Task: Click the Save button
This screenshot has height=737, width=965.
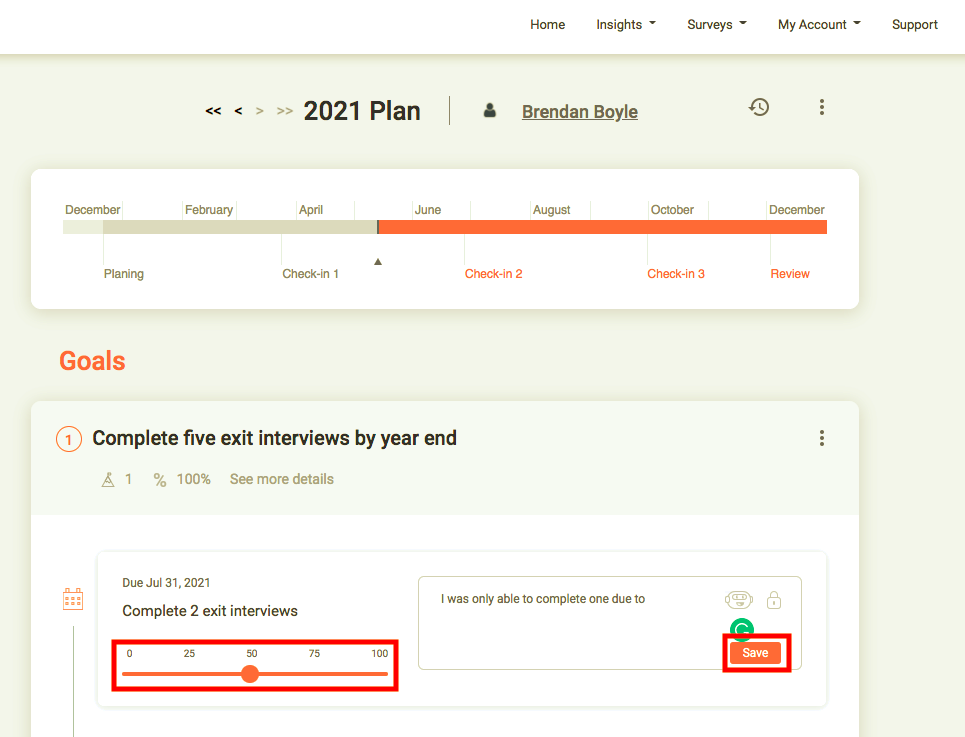Action: (x=756, y=652)
